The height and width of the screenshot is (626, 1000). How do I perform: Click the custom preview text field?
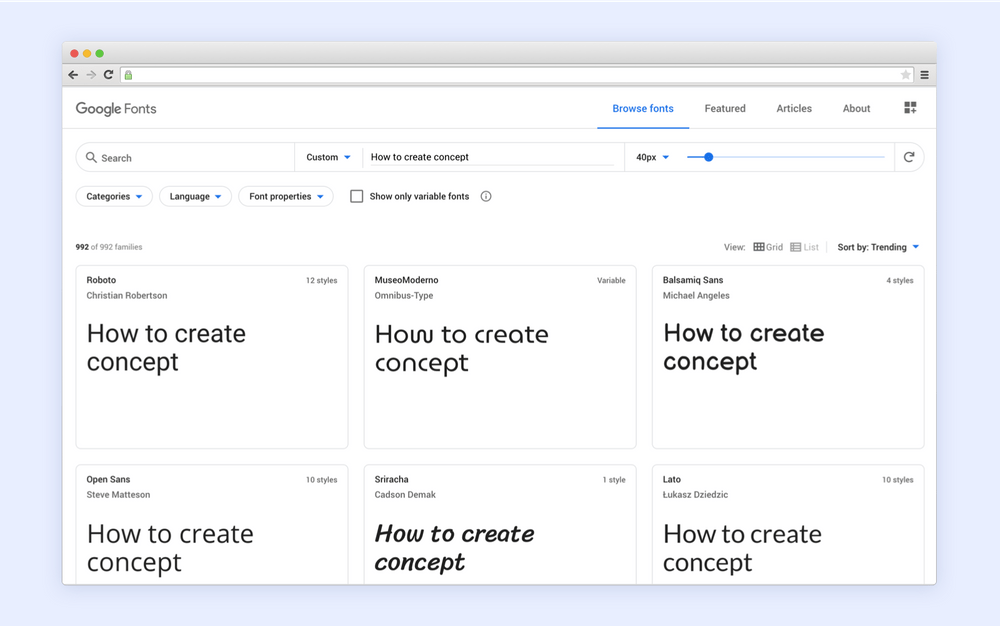pos(492,157)
